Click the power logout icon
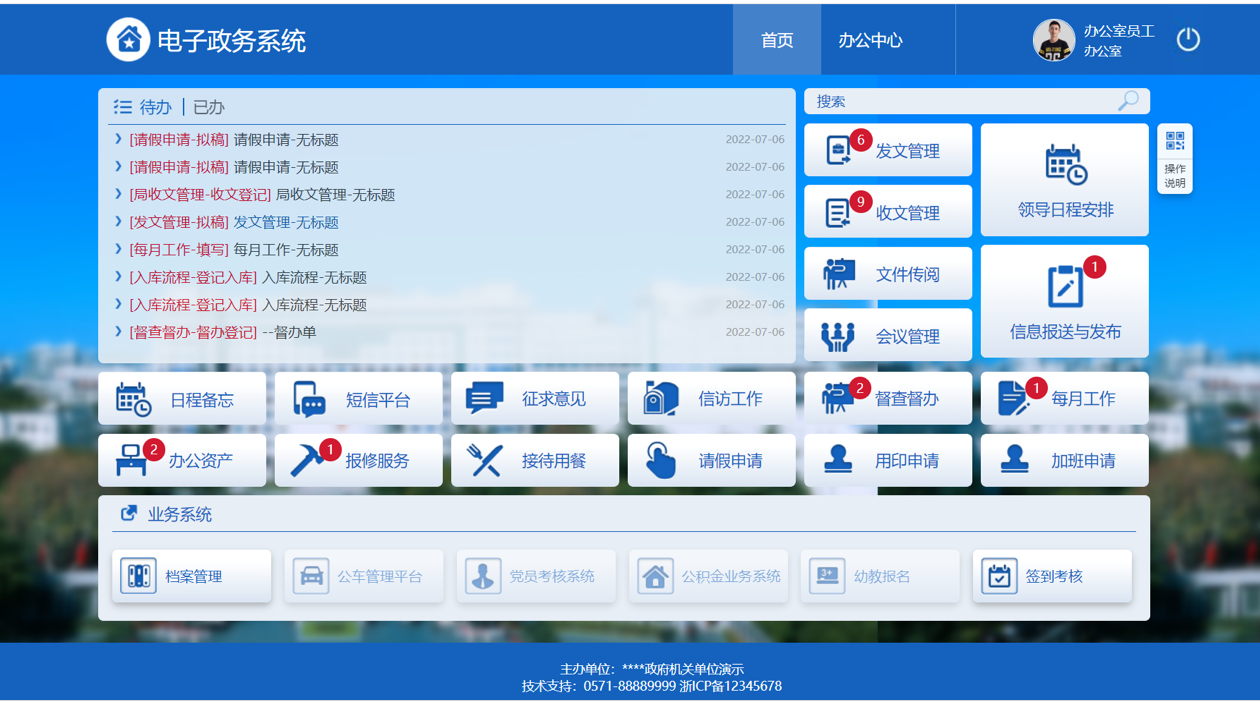Image resolution: width=1260 pixels, height=702 pixels. point(1187,40)
